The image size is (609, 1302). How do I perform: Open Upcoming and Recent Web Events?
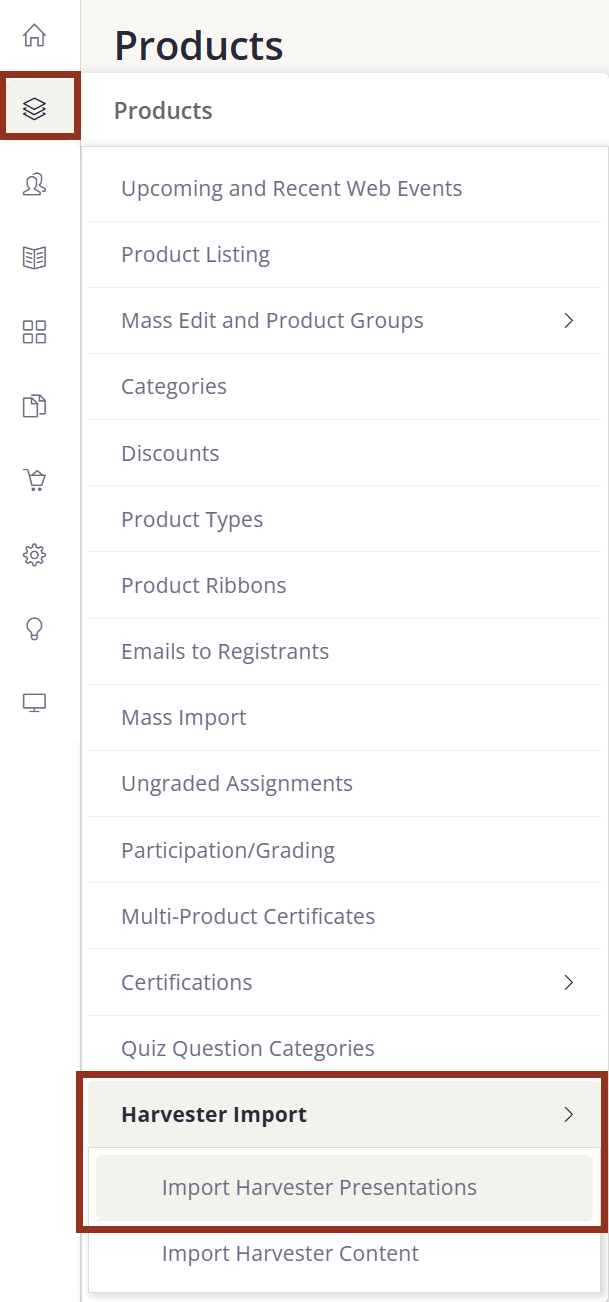(291, 188)
